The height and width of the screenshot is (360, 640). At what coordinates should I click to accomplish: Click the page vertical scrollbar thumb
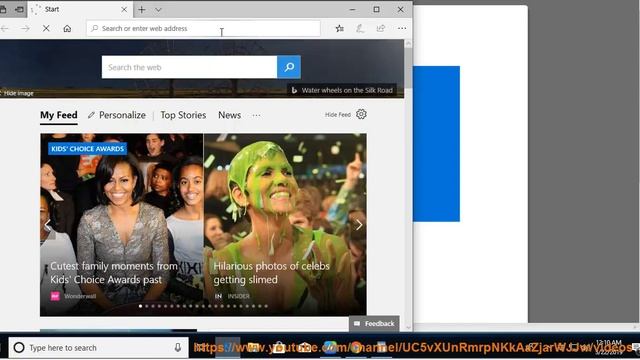(408, 67)
